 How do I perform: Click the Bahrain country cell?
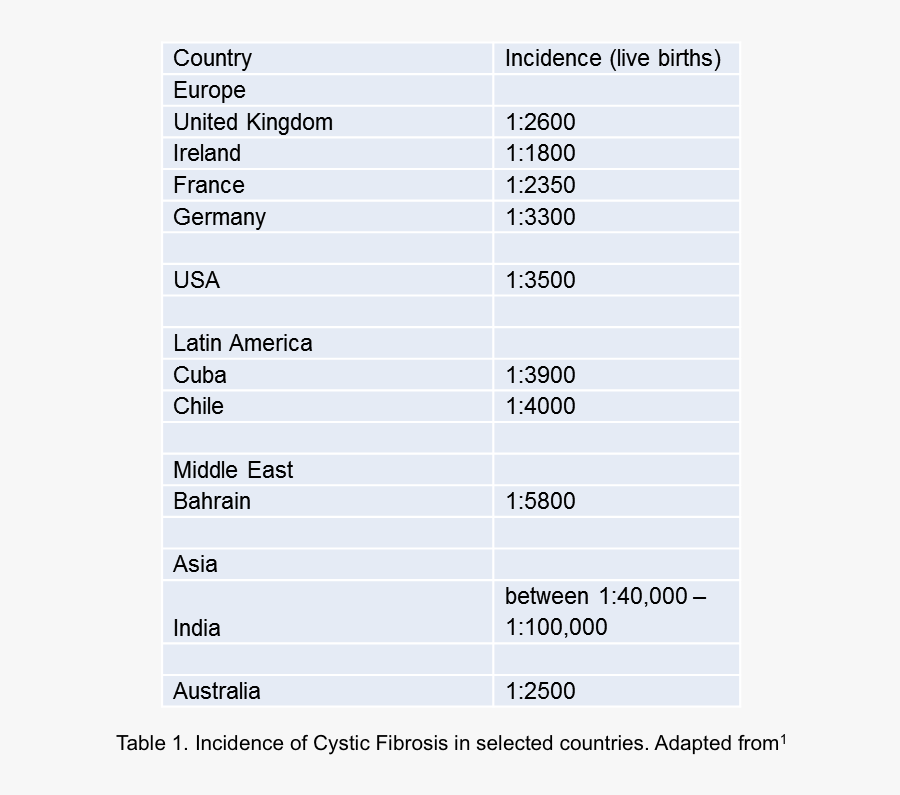[212, 501]
